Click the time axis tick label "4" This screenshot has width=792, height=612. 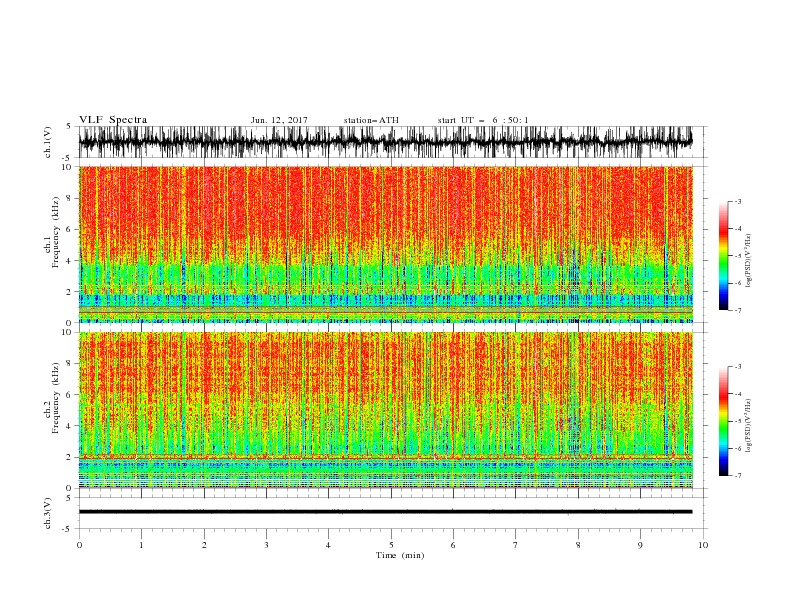pyautogui.click(x=328, y=545)
